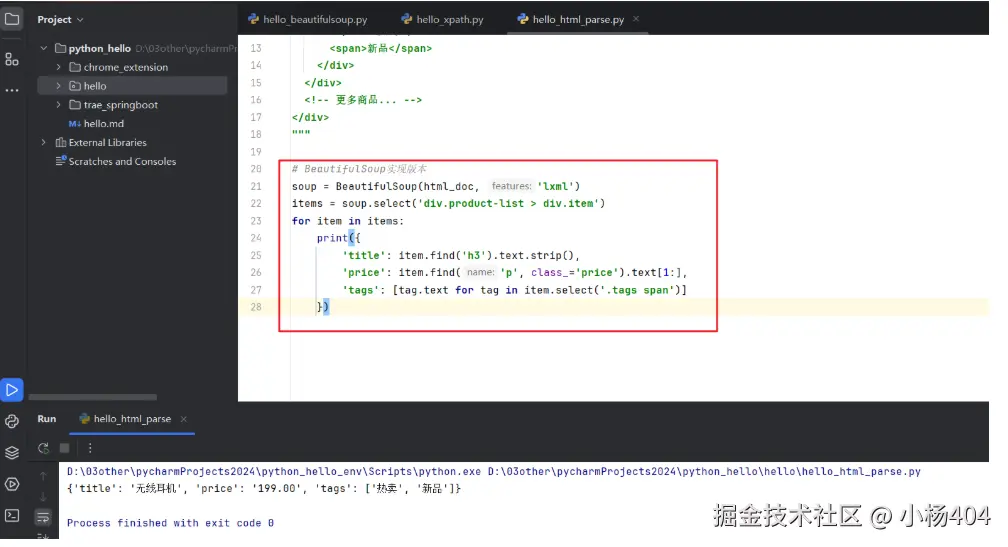This screenshot has height=547, width=1008.
Task: Expand the trae_springboot folder
Action: coord(58,105)
